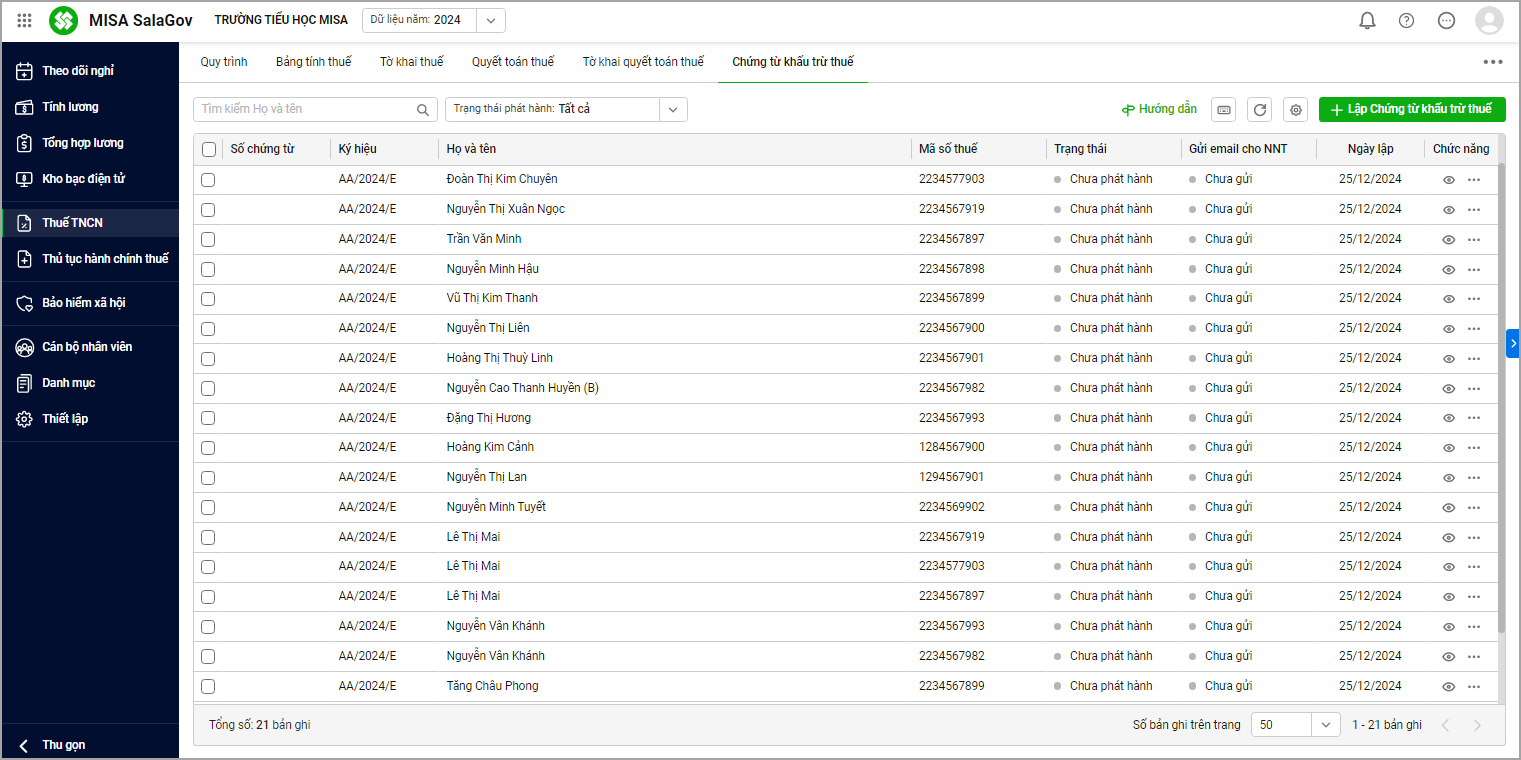Open more options for Đoàn Thị Kim Chuyên
The height and width of the screenshot is (760, 1521).
tap(1473, 180)
